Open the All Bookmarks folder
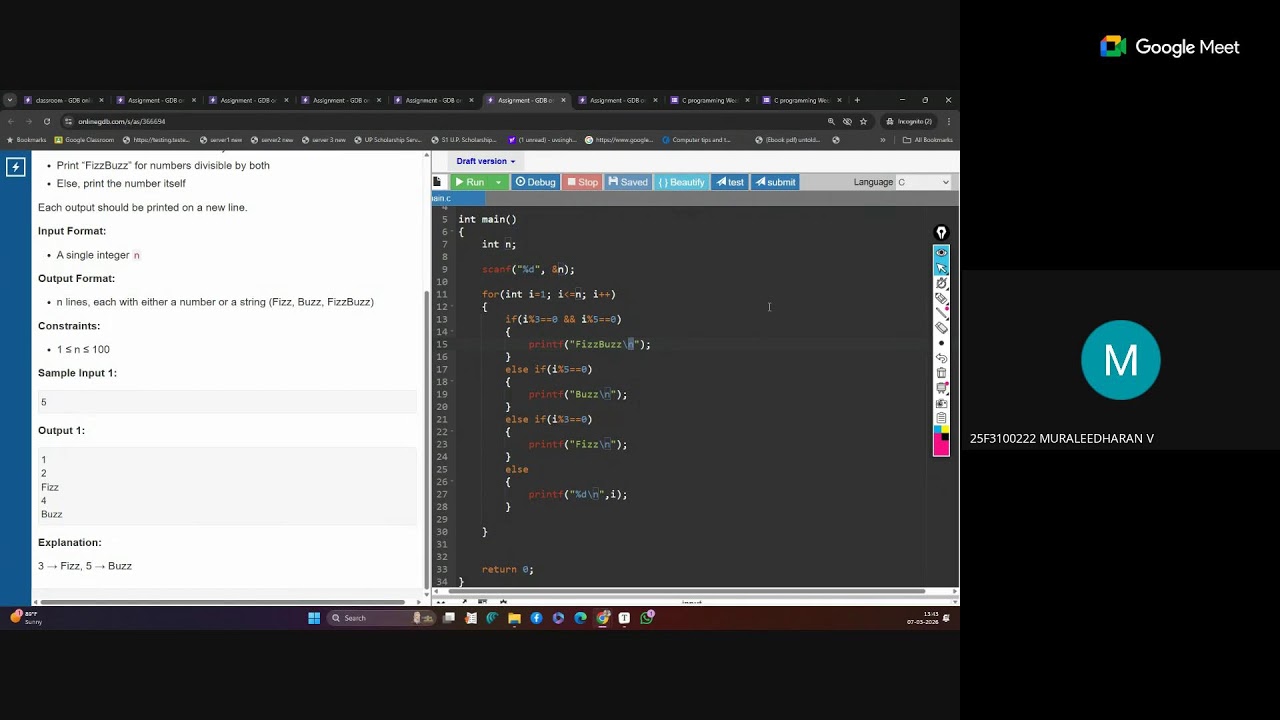Screen dimensions: 1280x720 pyautogui.click(x=927, y=140)
